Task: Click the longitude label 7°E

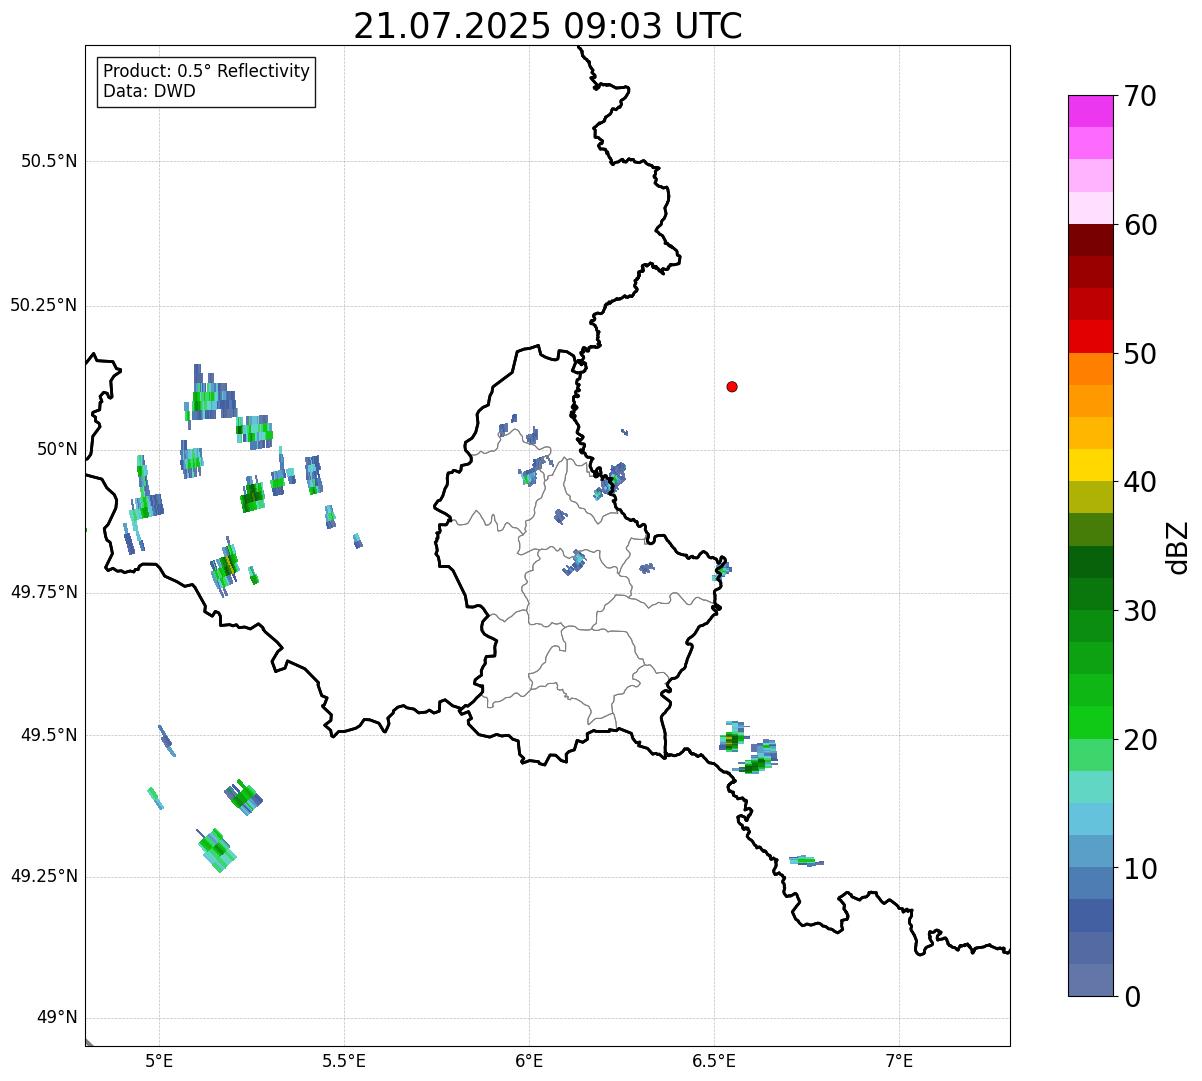Action: point(899,1060)
